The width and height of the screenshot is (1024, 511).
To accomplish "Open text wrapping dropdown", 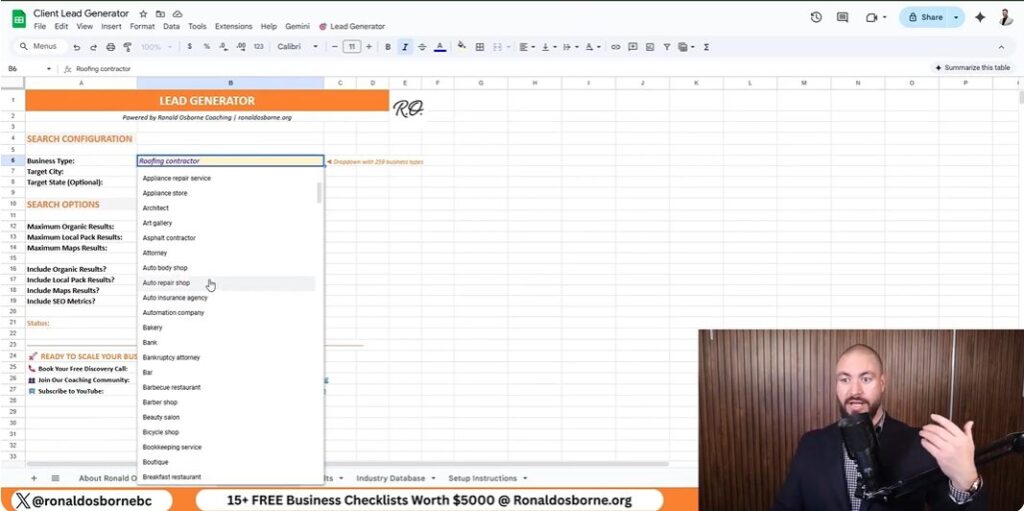I will (569, 47).
